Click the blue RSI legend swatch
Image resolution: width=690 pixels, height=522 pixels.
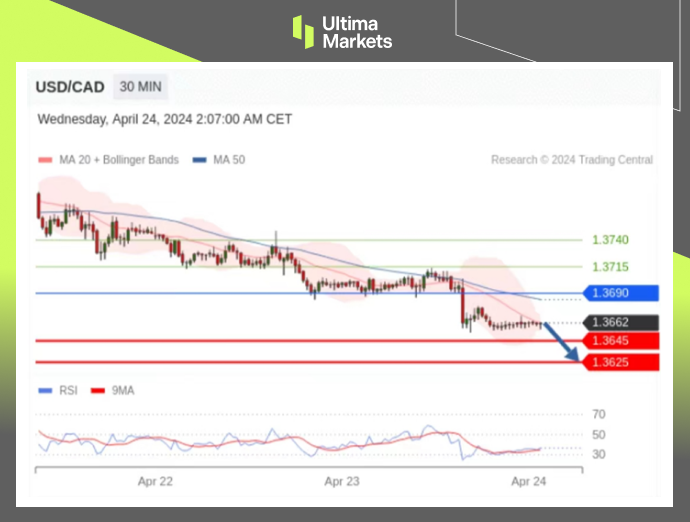pyautogui.click(x=45, y=390)
